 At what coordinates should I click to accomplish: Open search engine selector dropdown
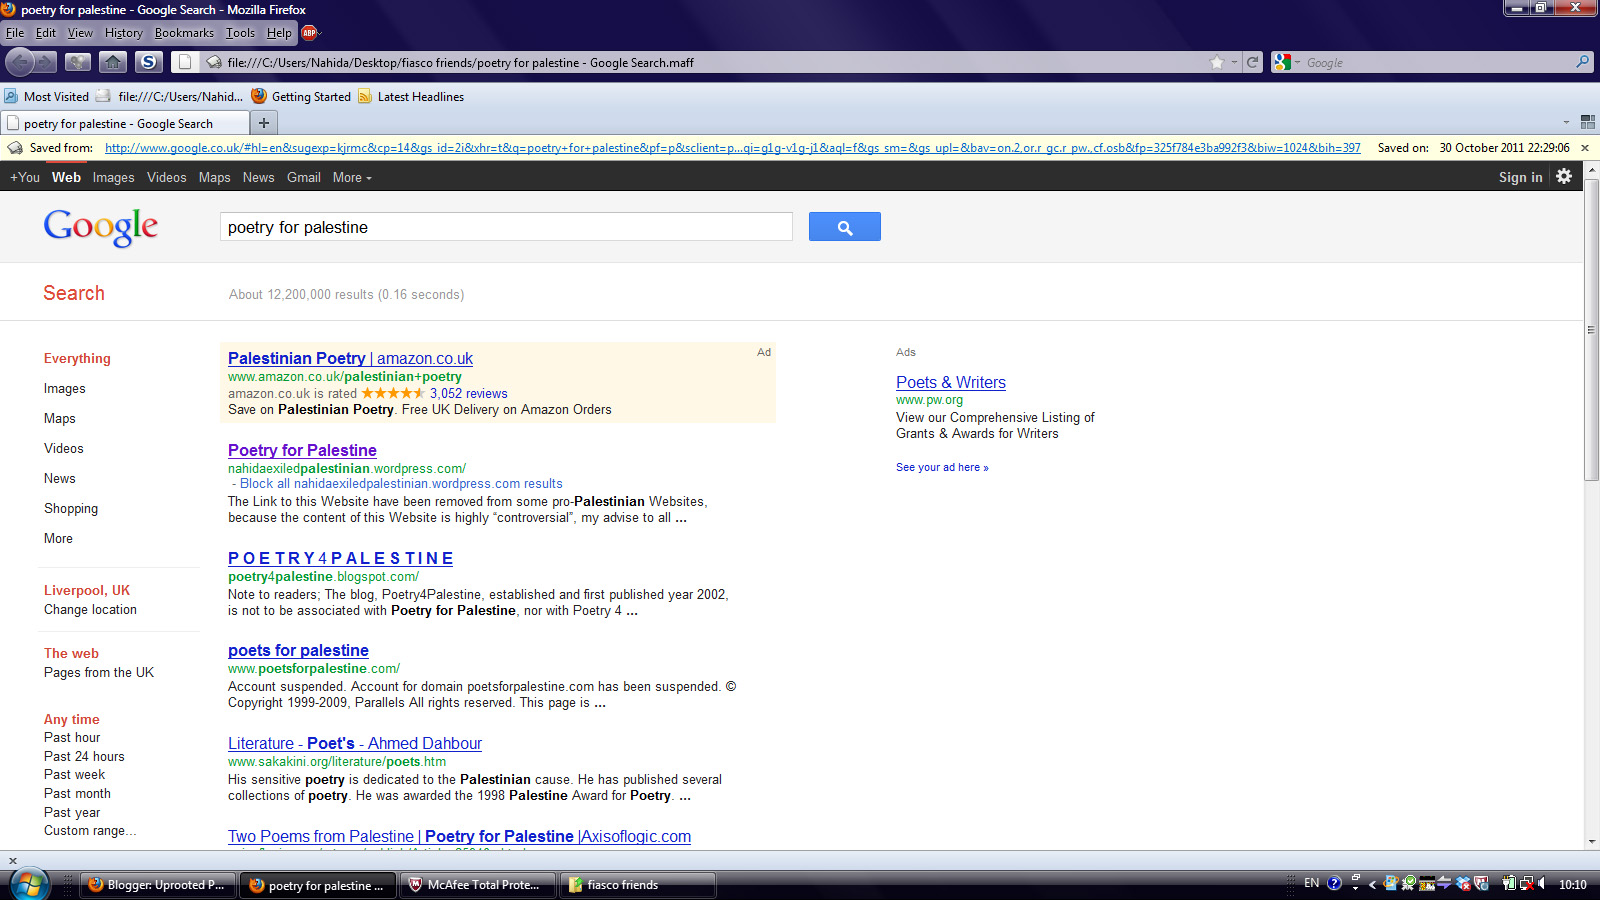pos(1286,62)
